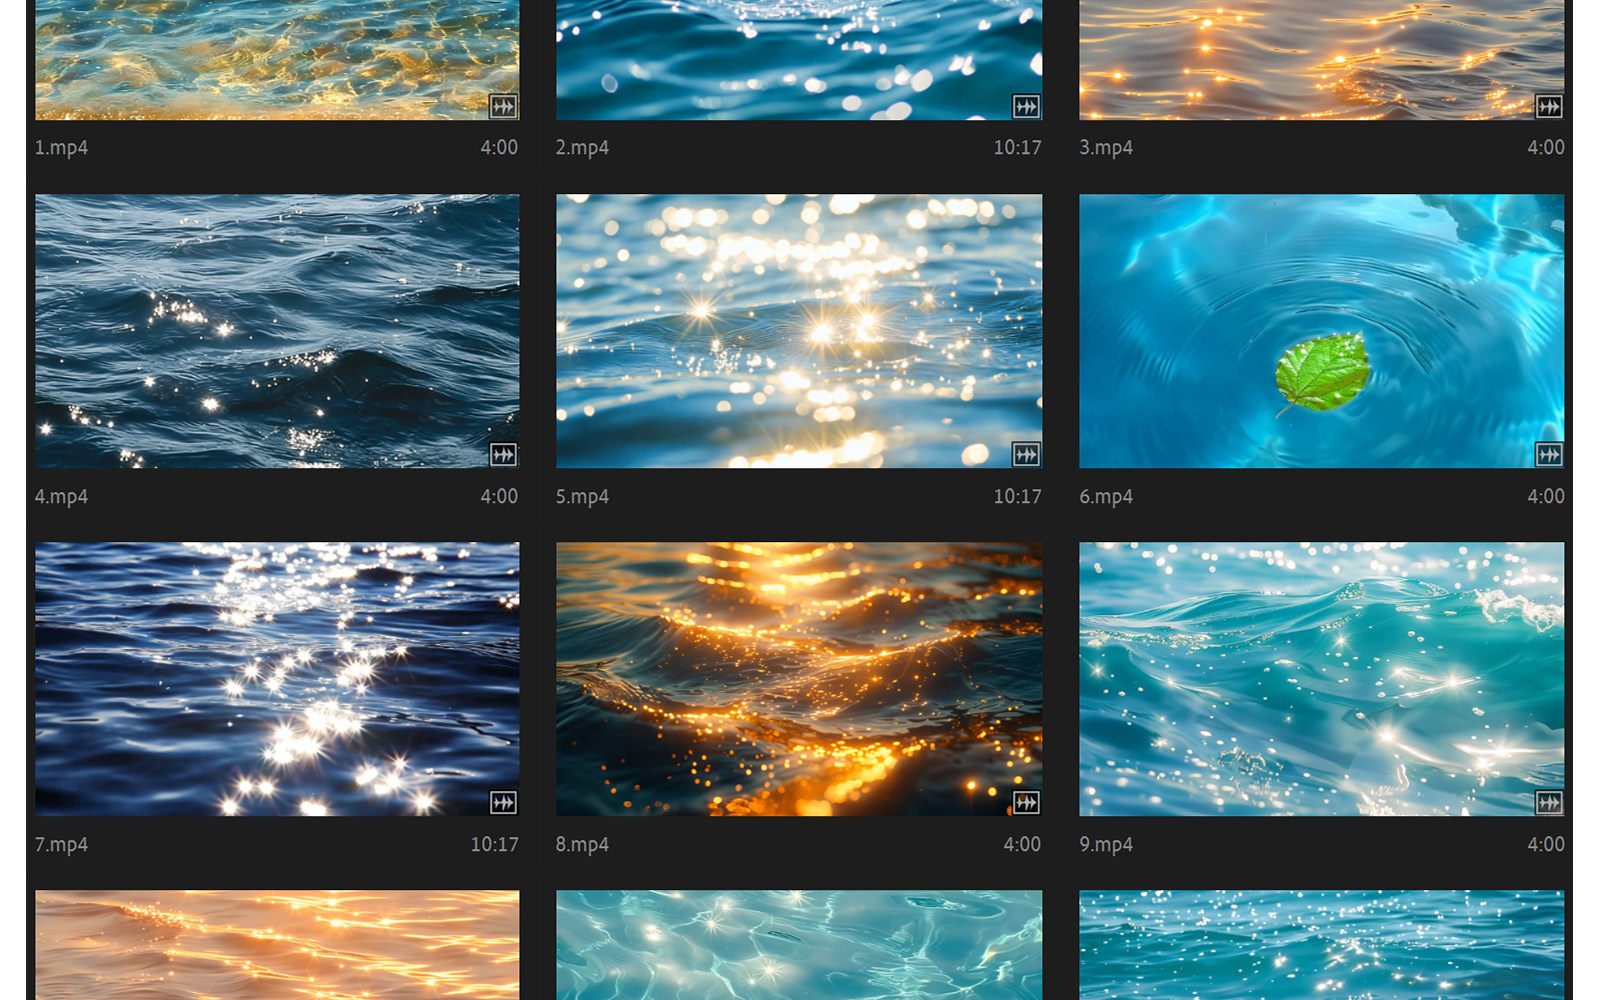Click the clip badge icon on 3.mp4 thumbnail

click(1549, 106)
